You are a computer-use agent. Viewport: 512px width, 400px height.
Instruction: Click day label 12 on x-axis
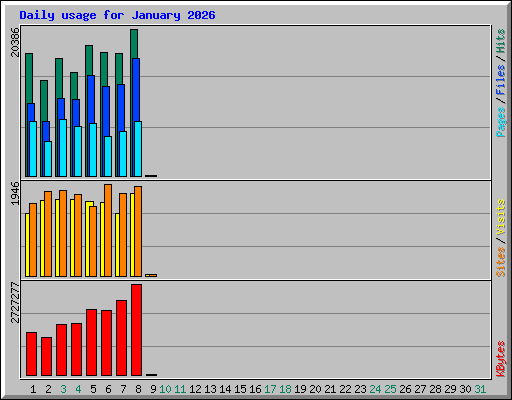pyautogui.click(x=195, y=389)
